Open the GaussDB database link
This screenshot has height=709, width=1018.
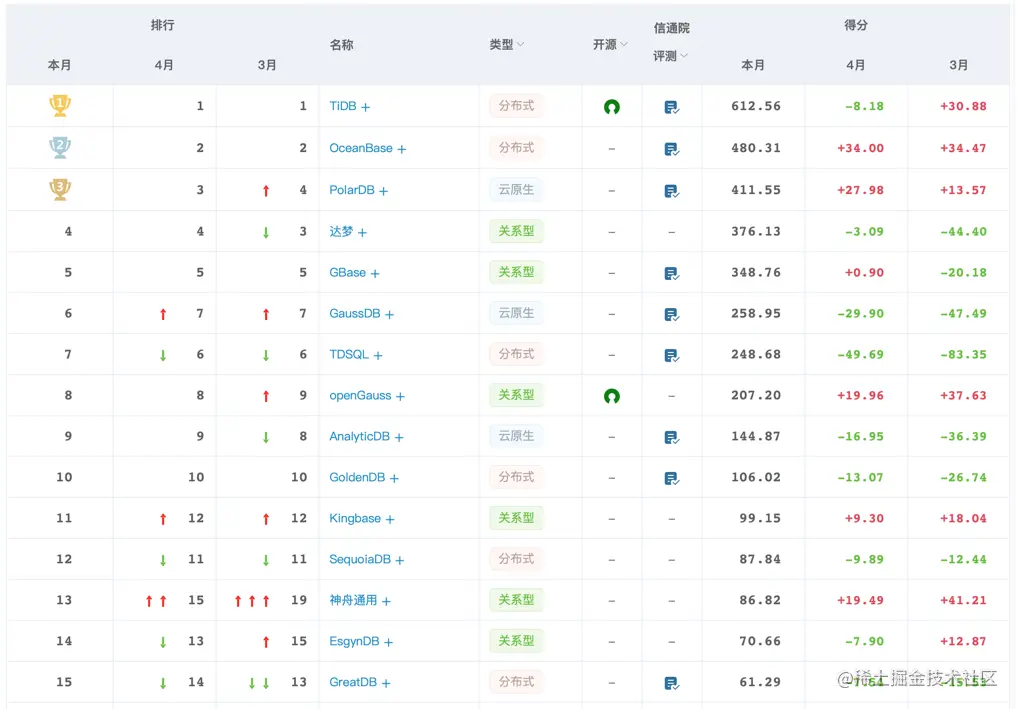(x=354, y=314)
